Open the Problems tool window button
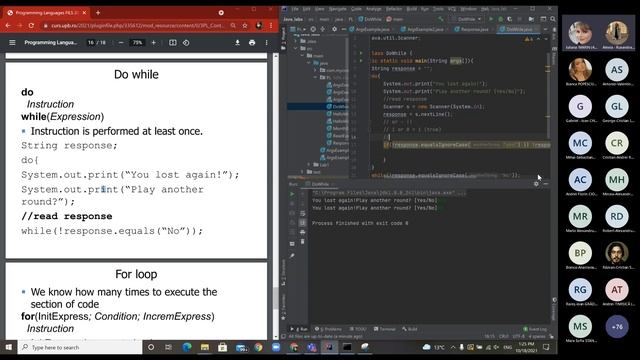 (x=328, y=329)
